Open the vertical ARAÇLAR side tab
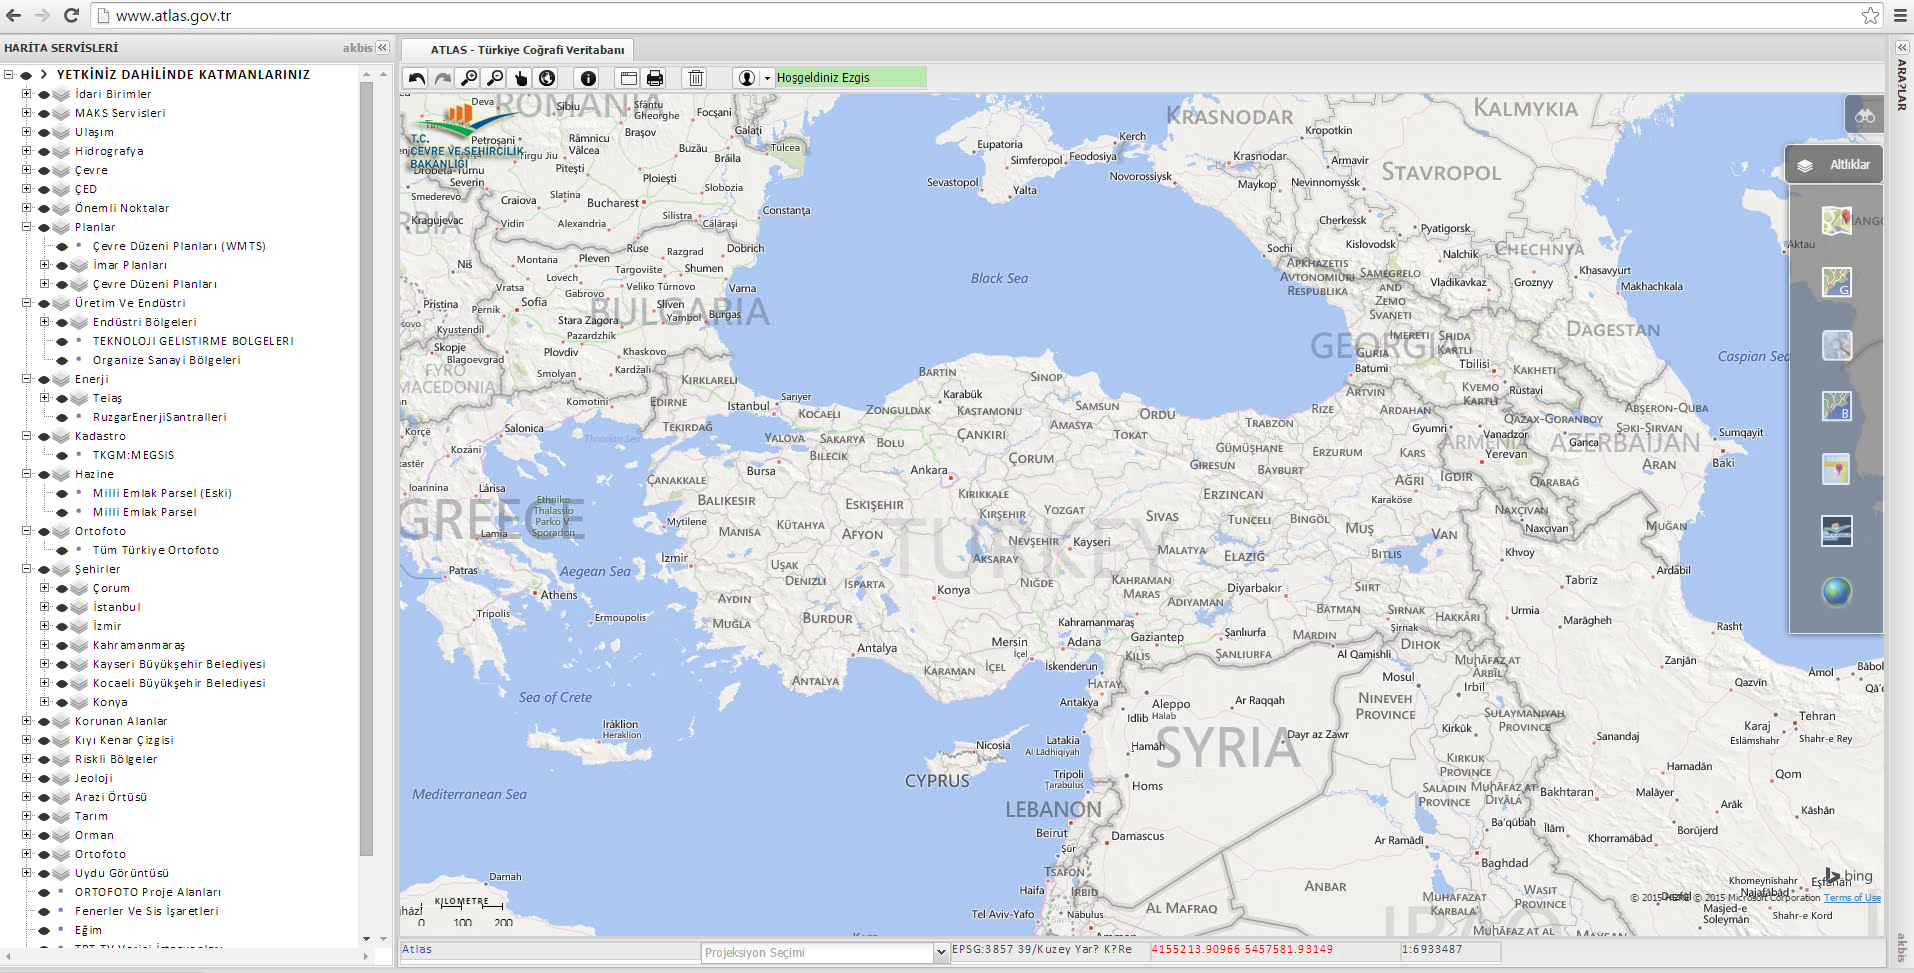This screenshot has width=1914, height=973. [x=1902, y=85]
